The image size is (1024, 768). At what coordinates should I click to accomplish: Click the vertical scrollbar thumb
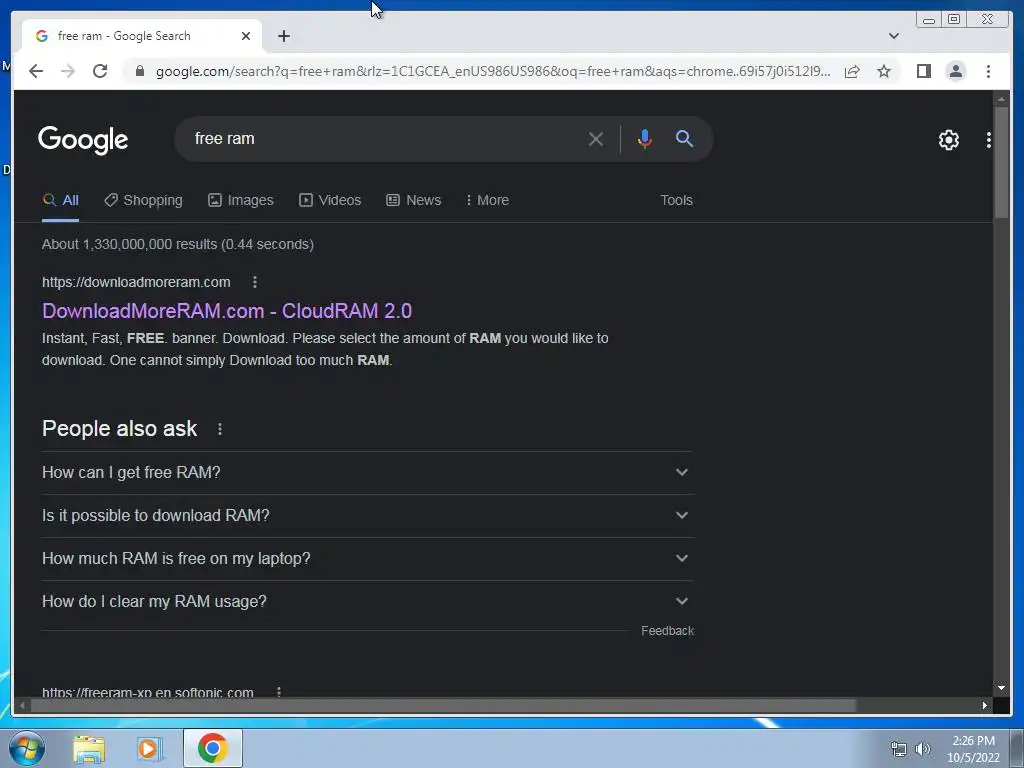1001,163
